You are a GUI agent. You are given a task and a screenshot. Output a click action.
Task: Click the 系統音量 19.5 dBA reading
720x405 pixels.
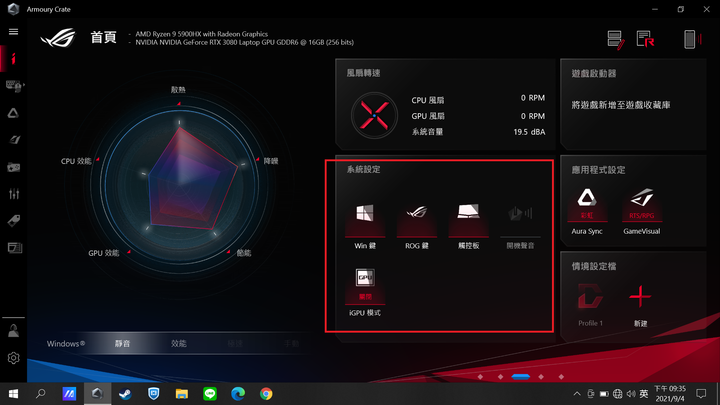coord(478,132)
